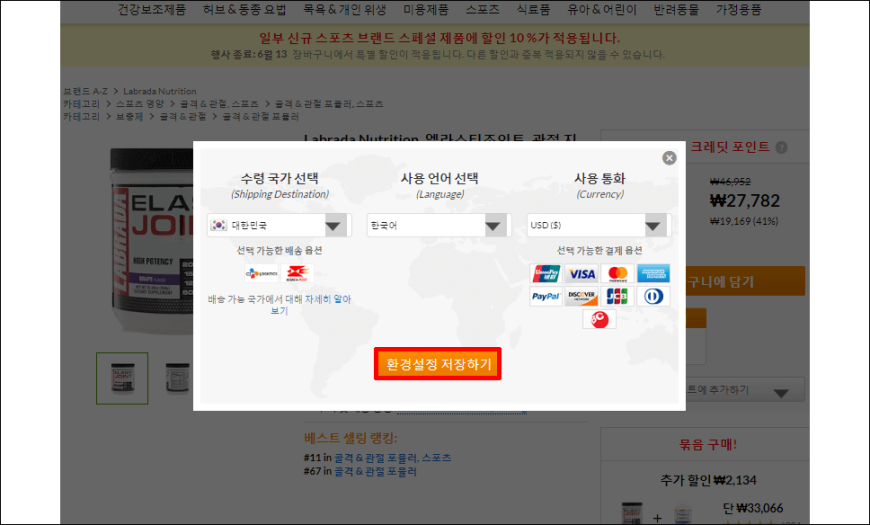Open #11 ranking 골격 & 관절 포뮬러, 스포츠 link
Screen dimensions: 870x525
392,458
